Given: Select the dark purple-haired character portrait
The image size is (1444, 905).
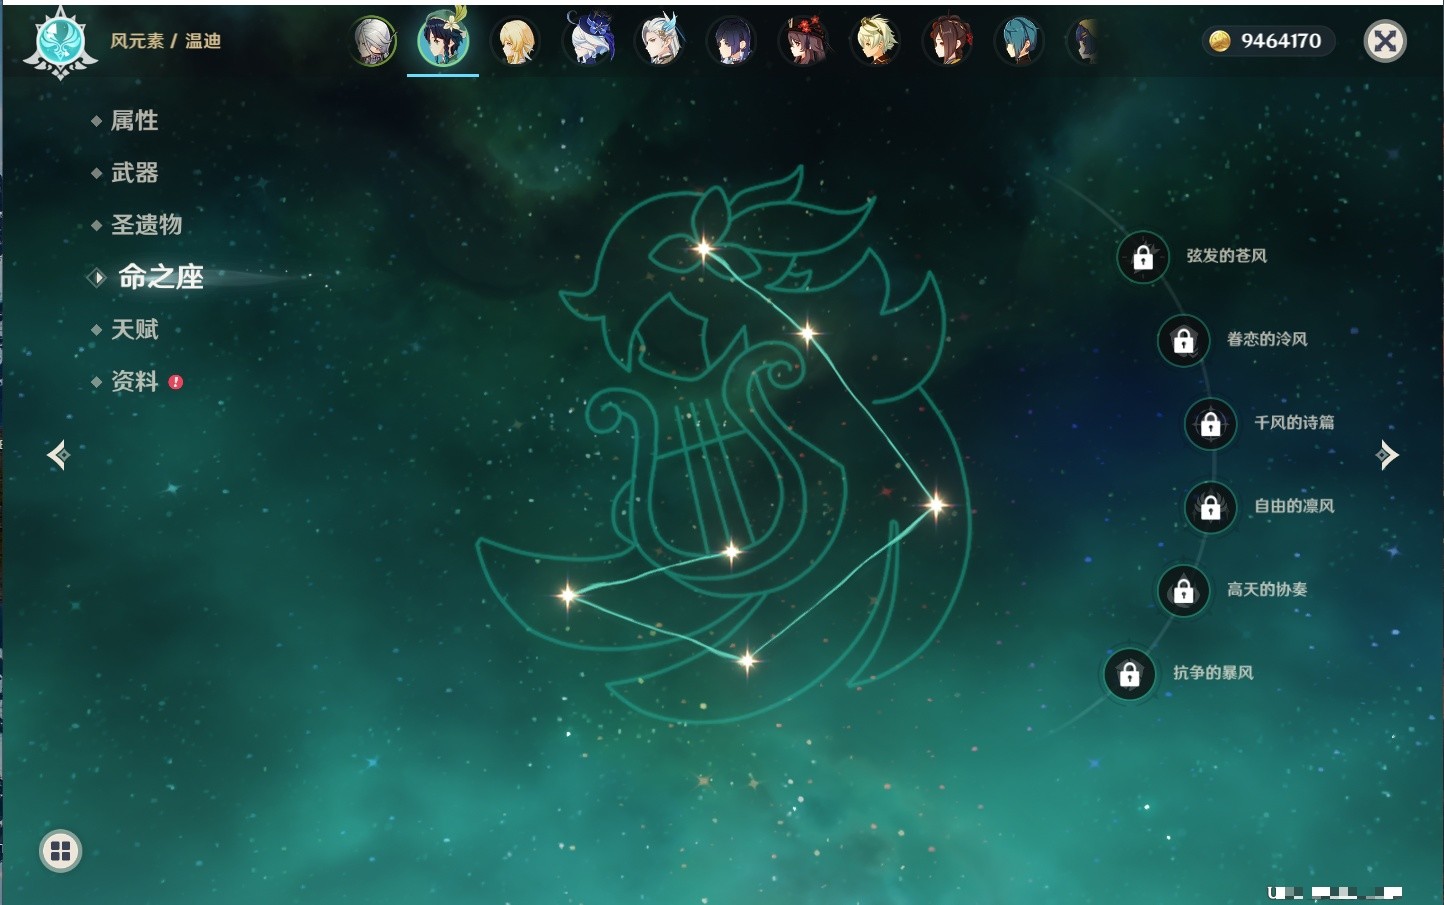Looking at the screenshot, I should click(731, 42).
